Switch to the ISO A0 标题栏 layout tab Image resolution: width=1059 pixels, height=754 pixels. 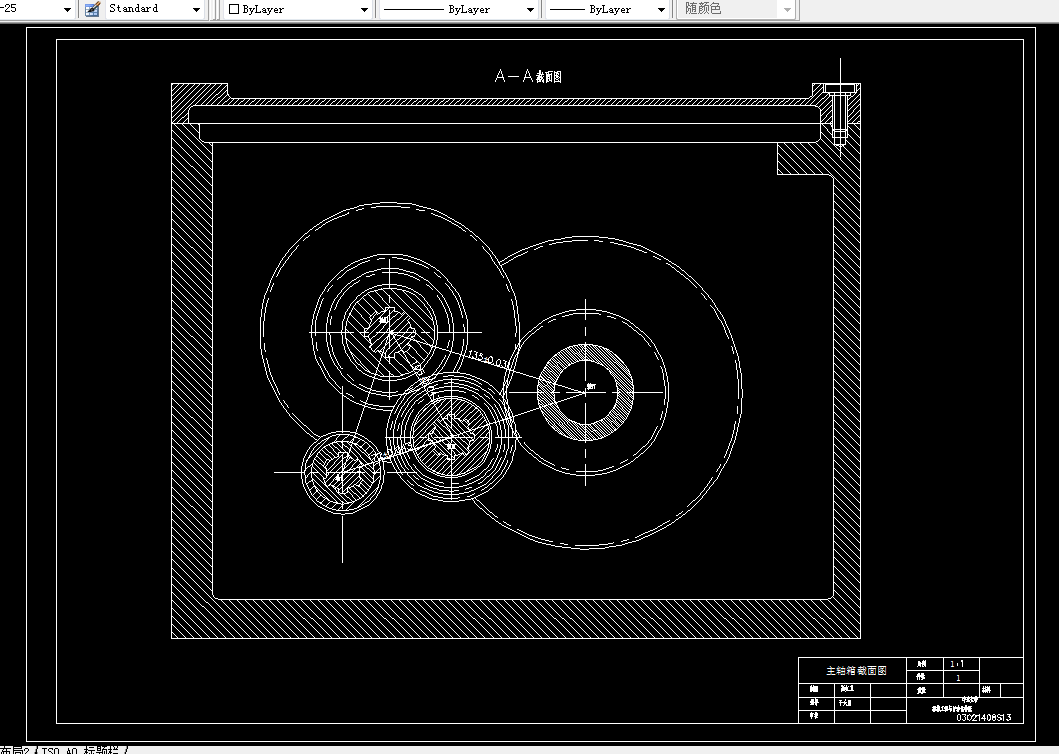pyautogui.click(x=81, y=750)
